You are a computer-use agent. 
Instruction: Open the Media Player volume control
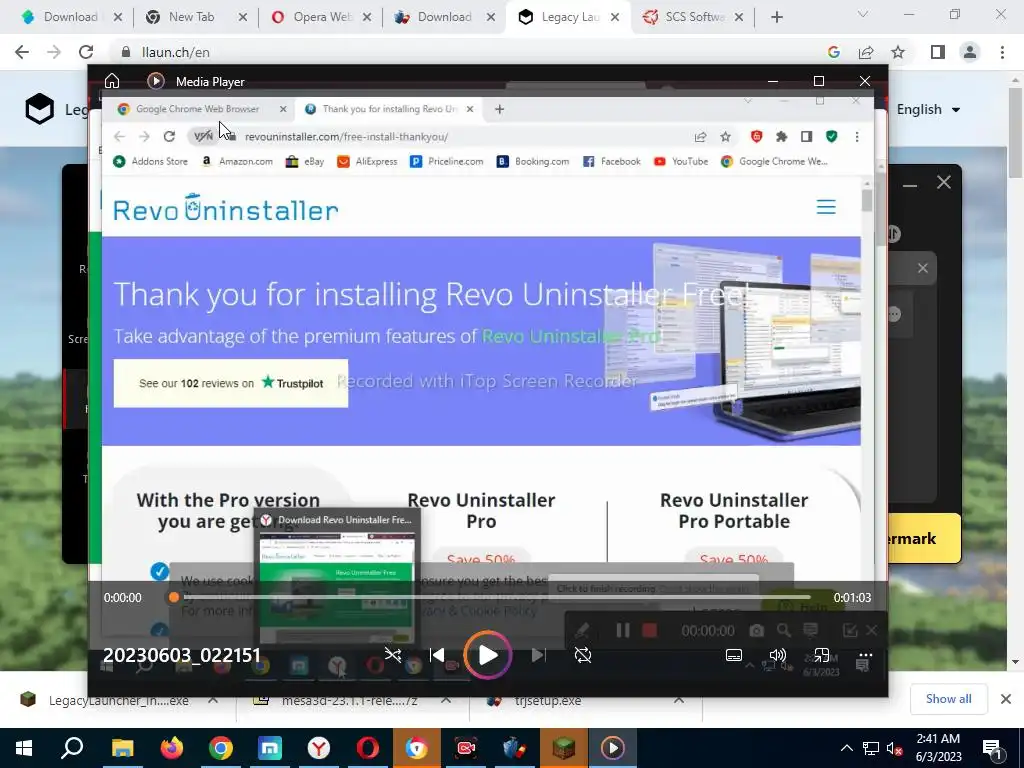[x=777, y=655]
